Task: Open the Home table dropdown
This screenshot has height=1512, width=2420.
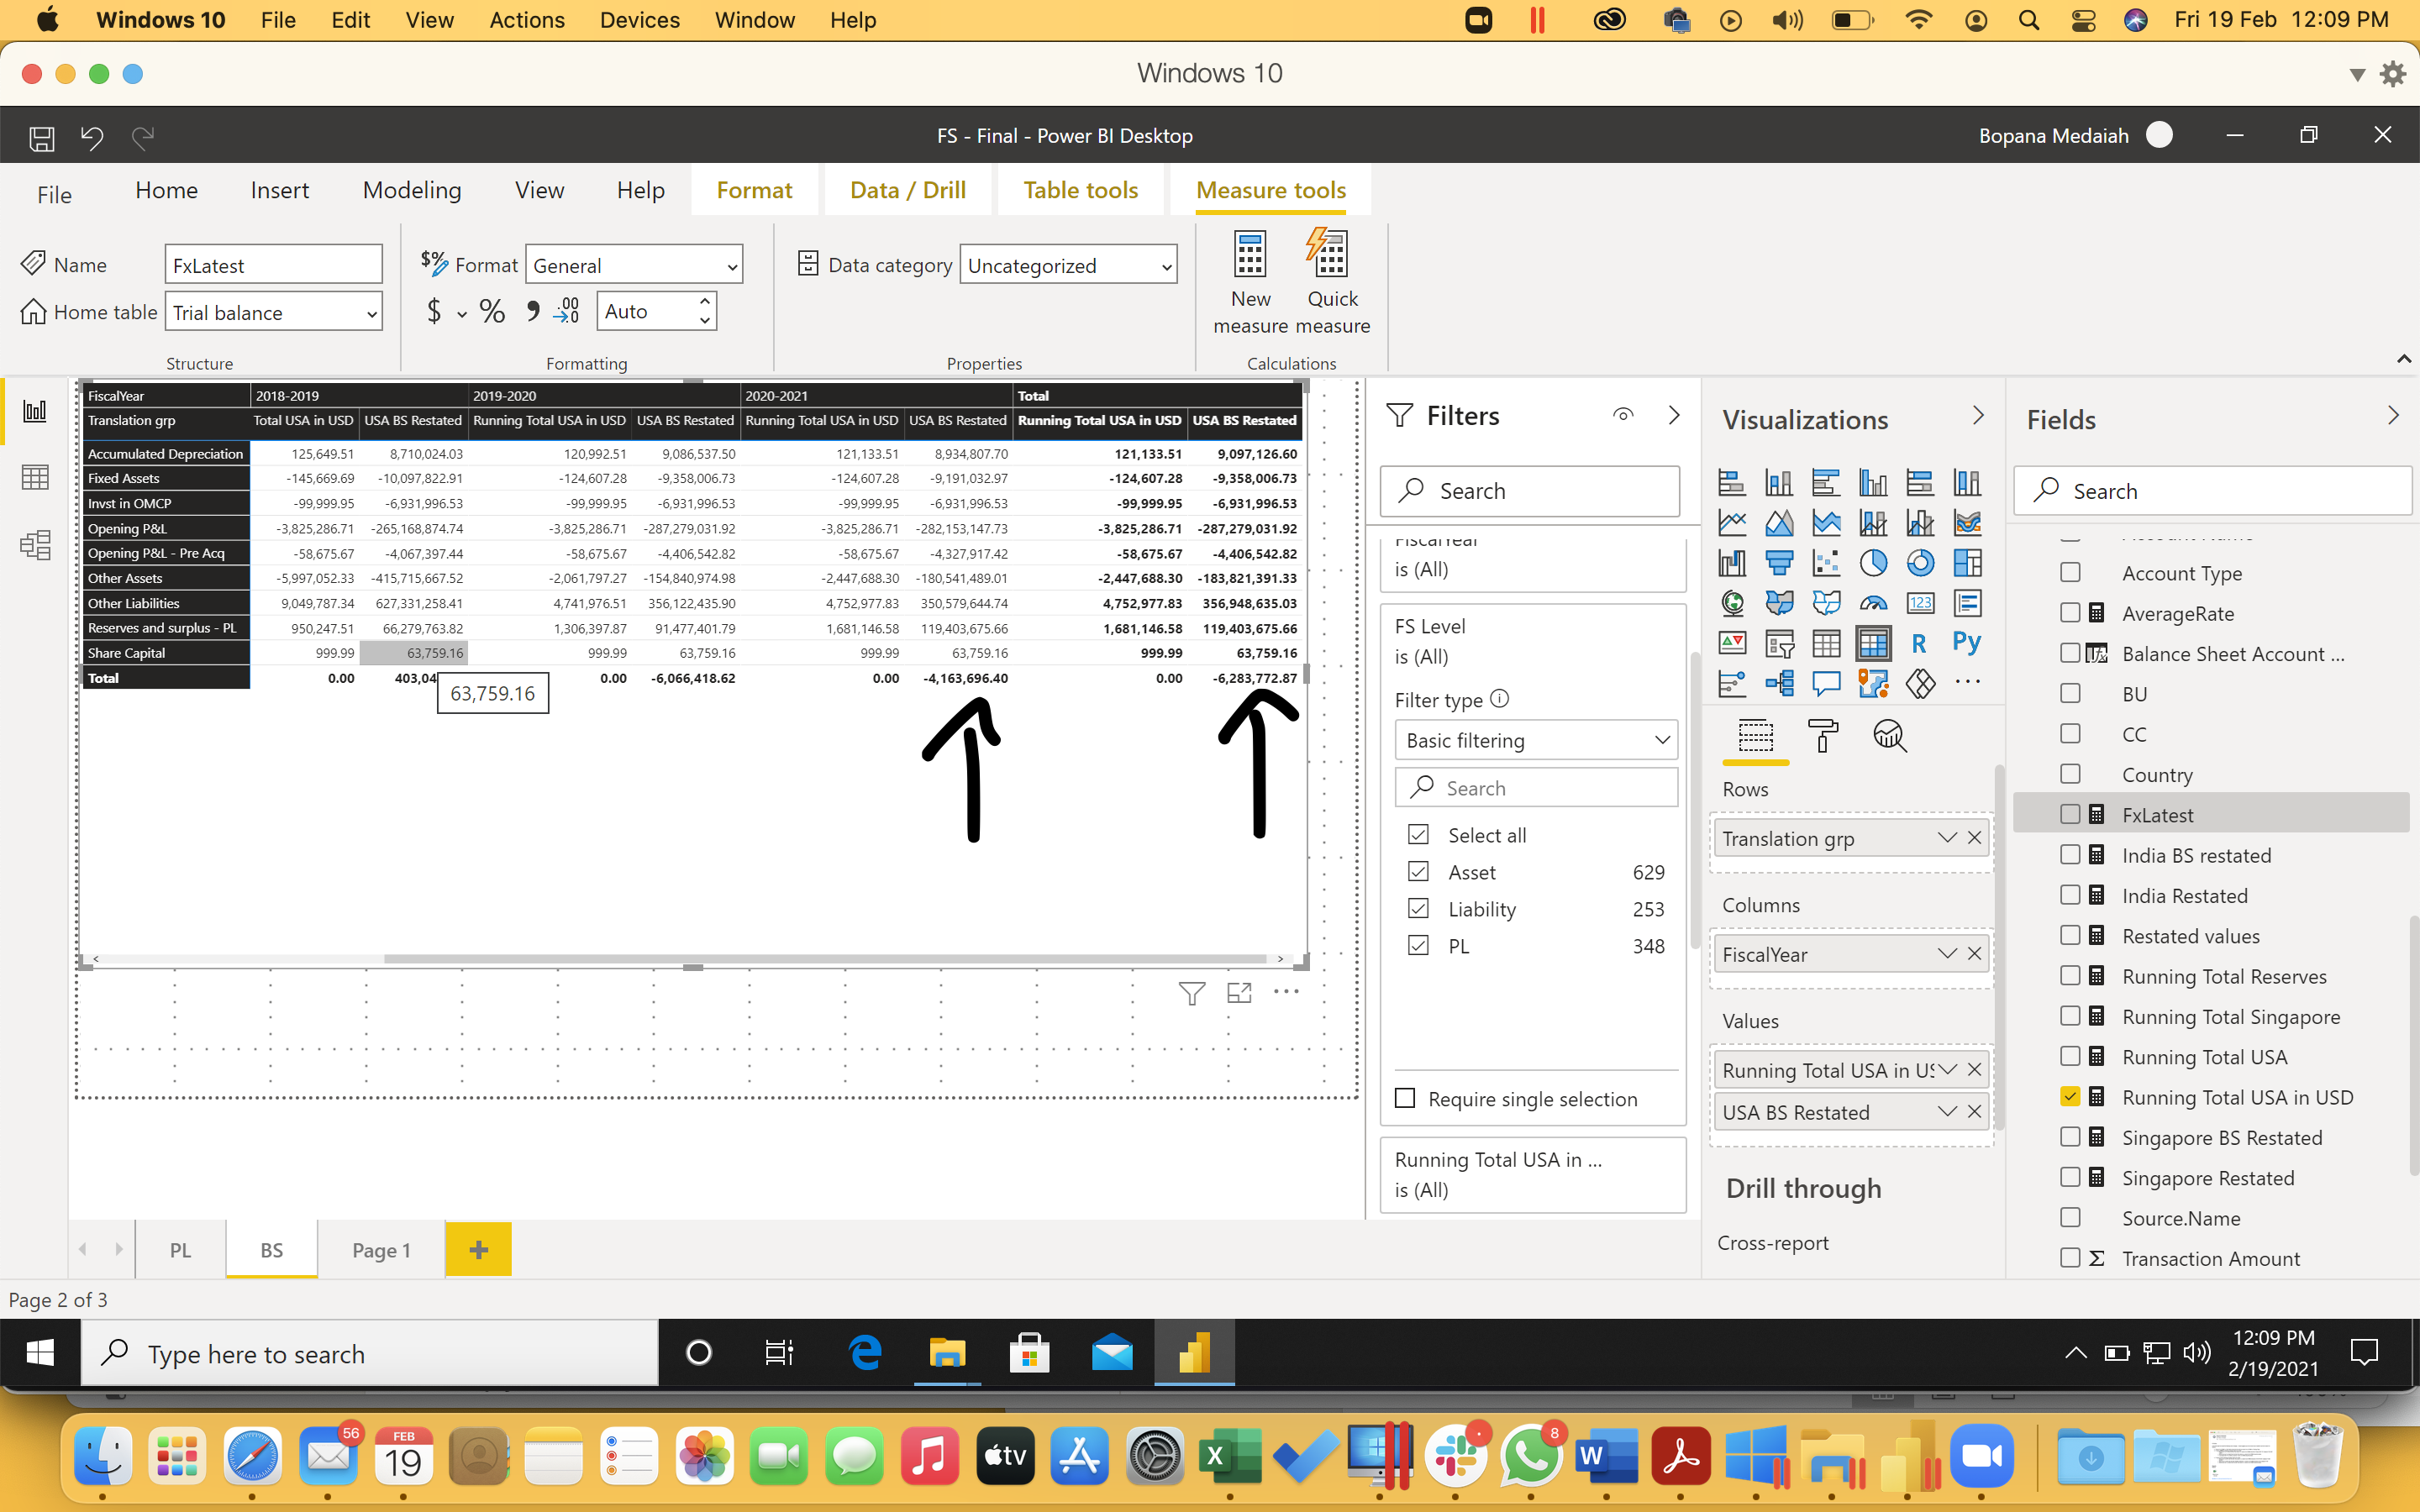Action: [x=273, y=312]
